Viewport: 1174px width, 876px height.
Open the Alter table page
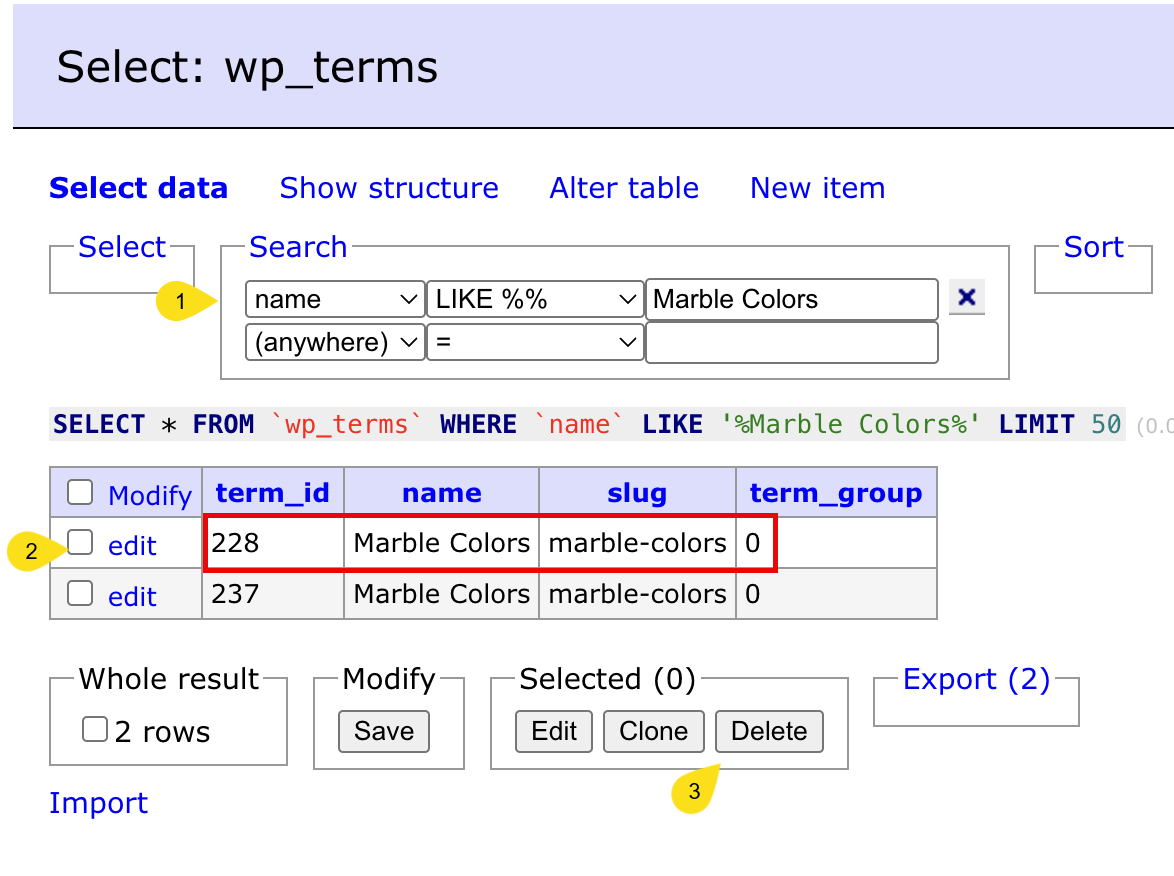coord(624,188)
